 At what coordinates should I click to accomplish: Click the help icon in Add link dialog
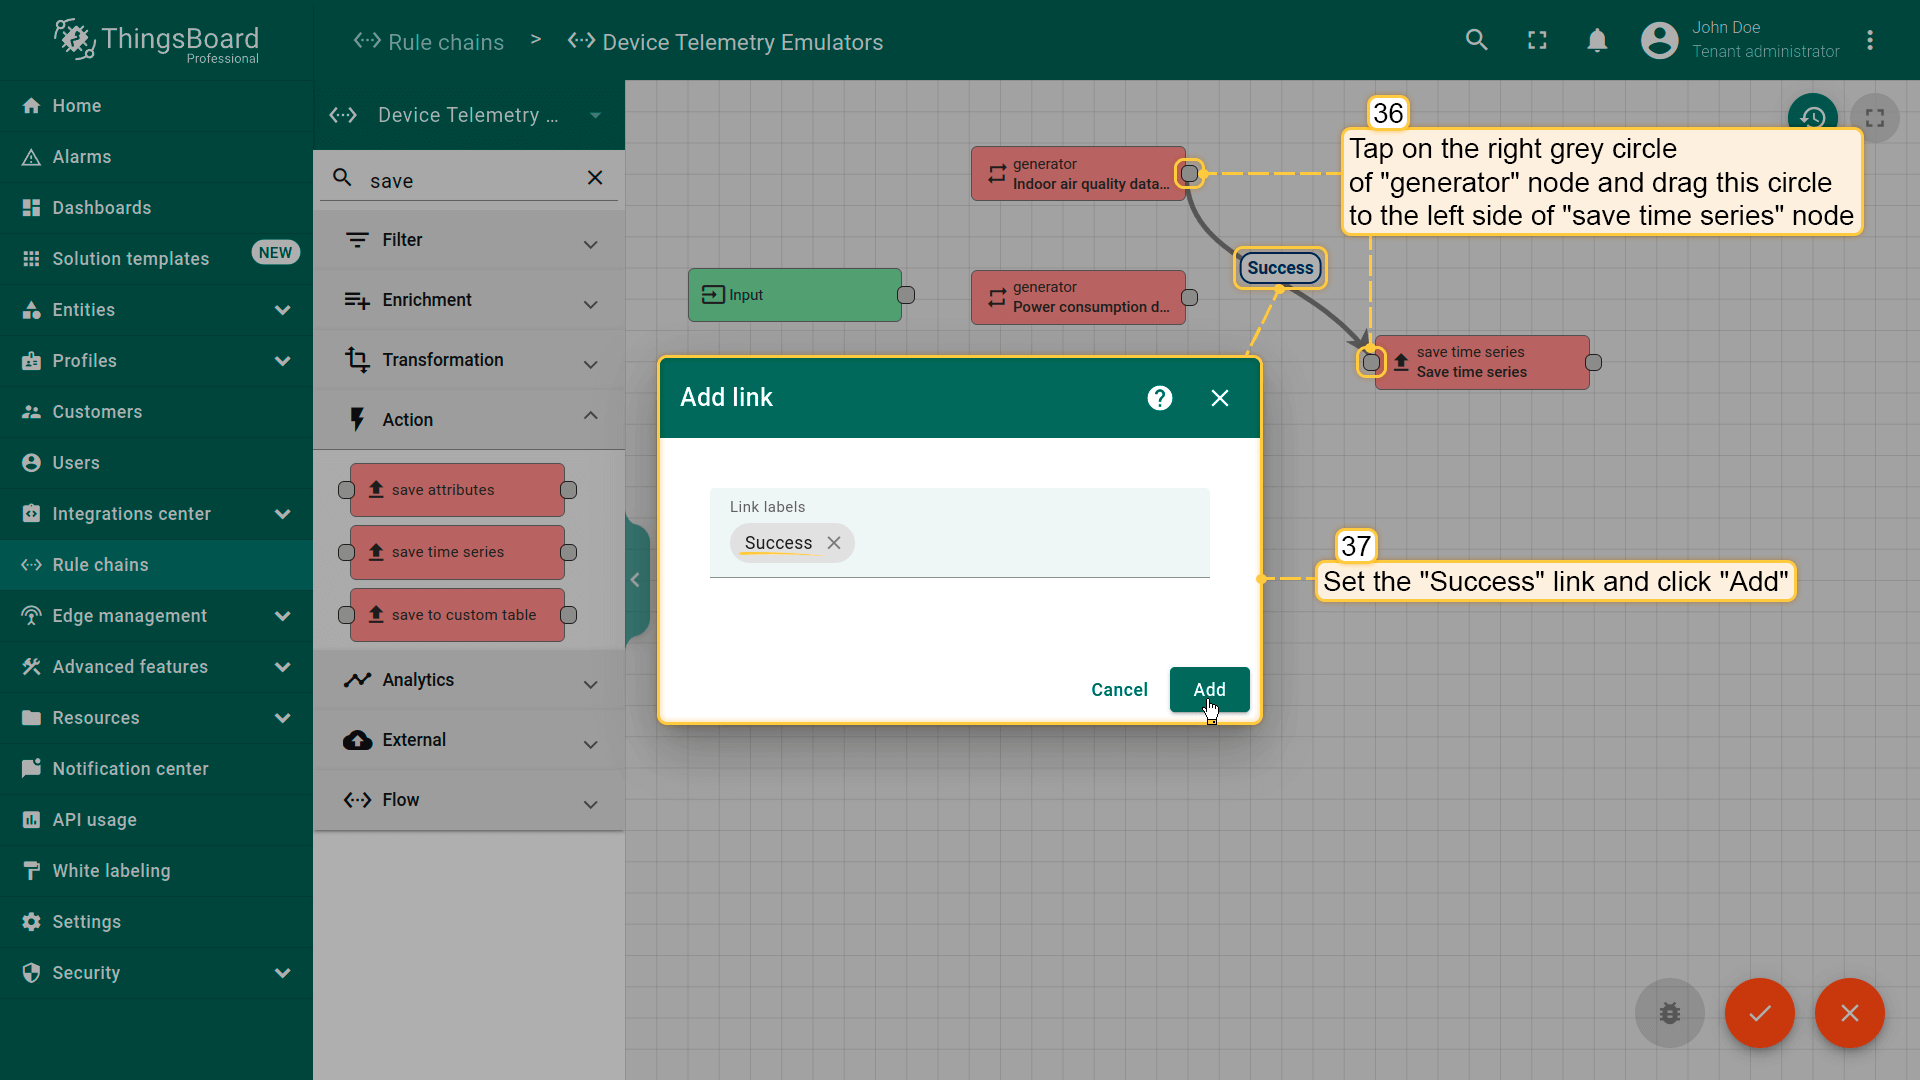pyautogui.click(x=1160, y=398)
